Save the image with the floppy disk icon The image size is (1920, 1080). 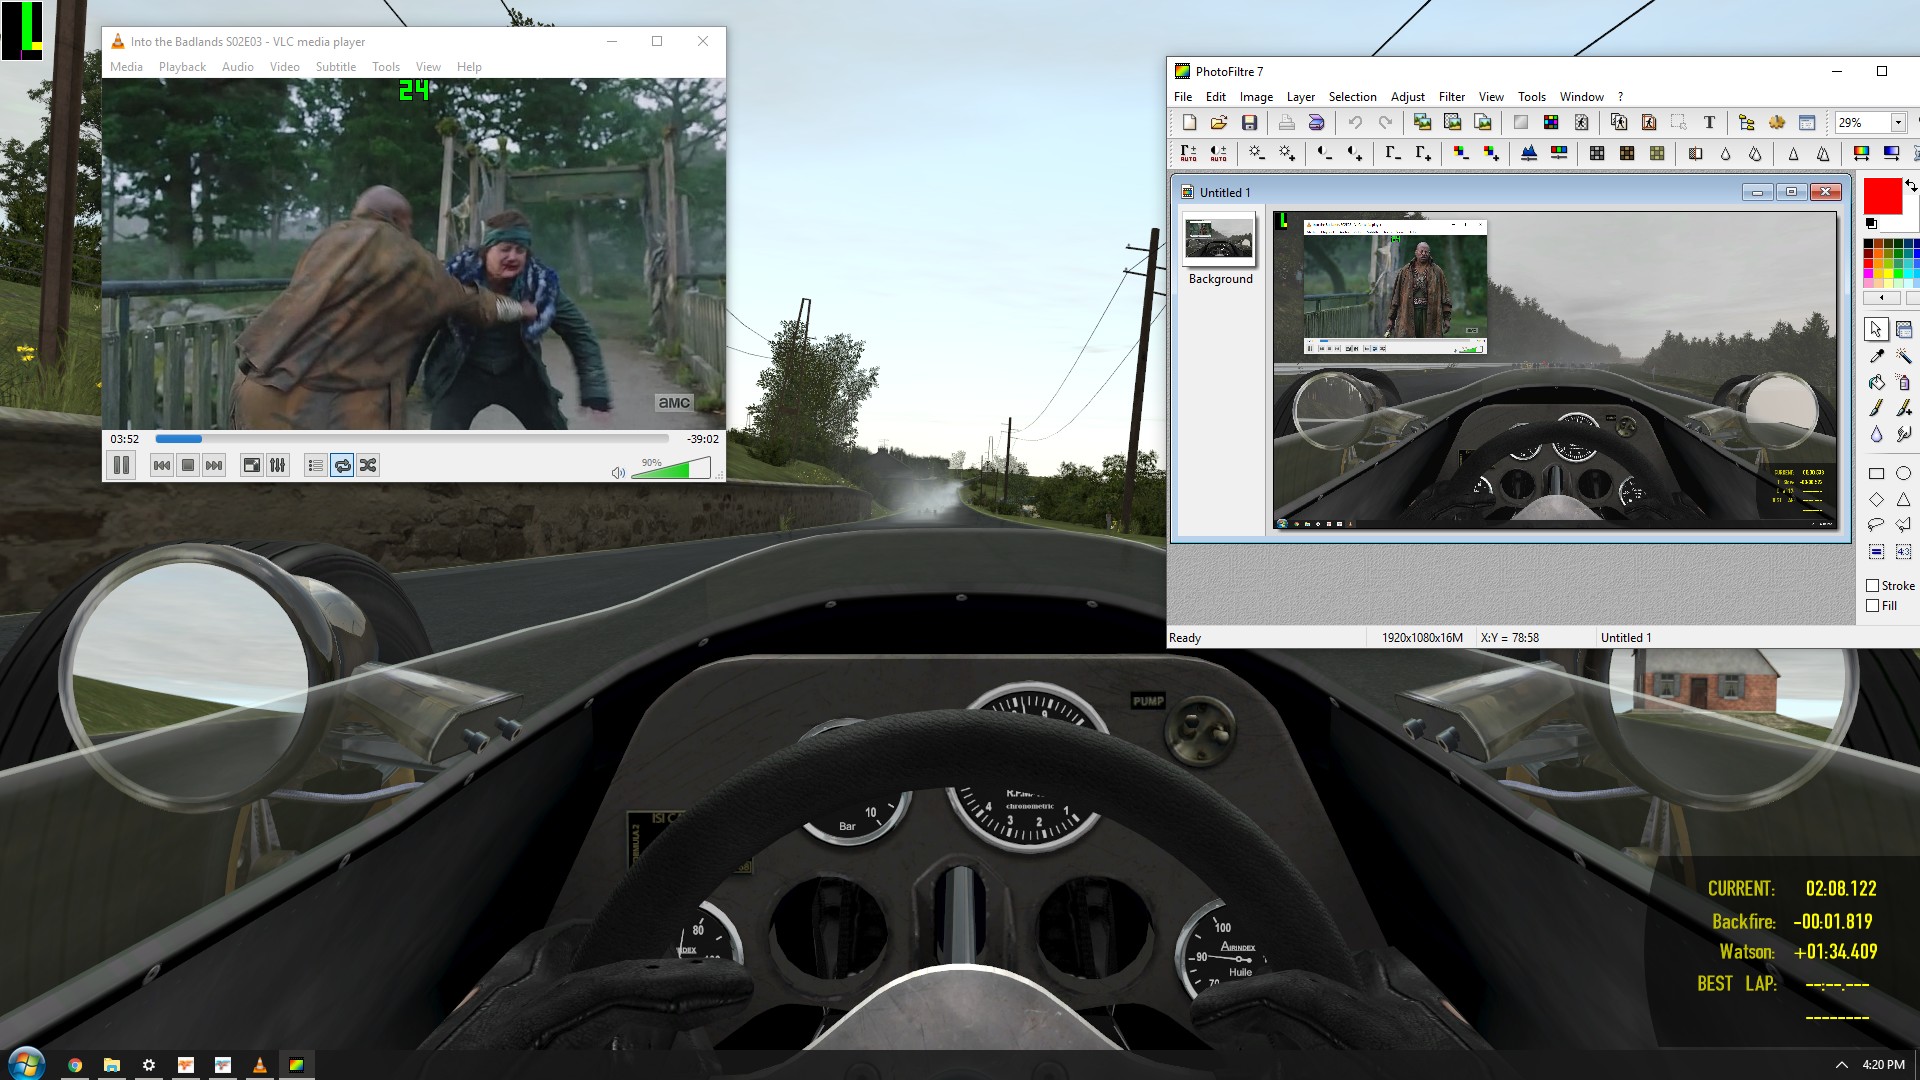(x=1249, y=122)
